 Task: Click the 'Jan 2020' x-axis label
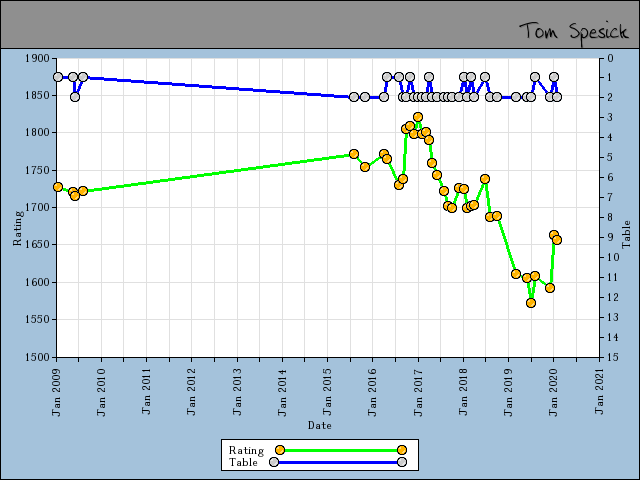553,392
